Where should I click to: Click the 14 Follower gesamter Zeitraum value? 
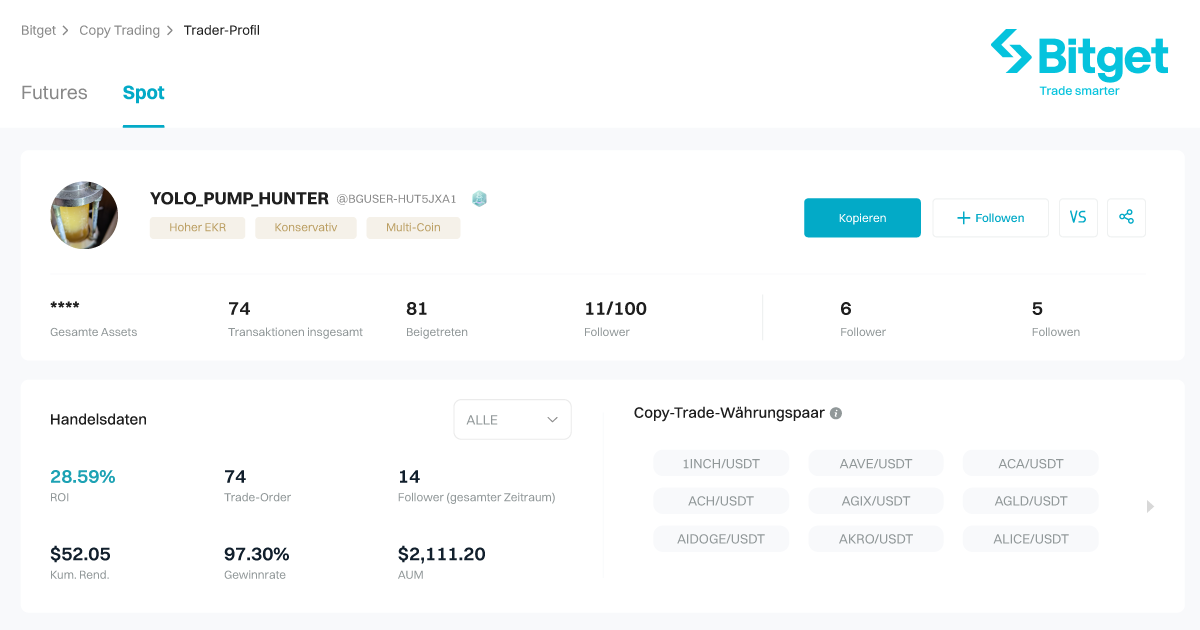tap(409, 476)
